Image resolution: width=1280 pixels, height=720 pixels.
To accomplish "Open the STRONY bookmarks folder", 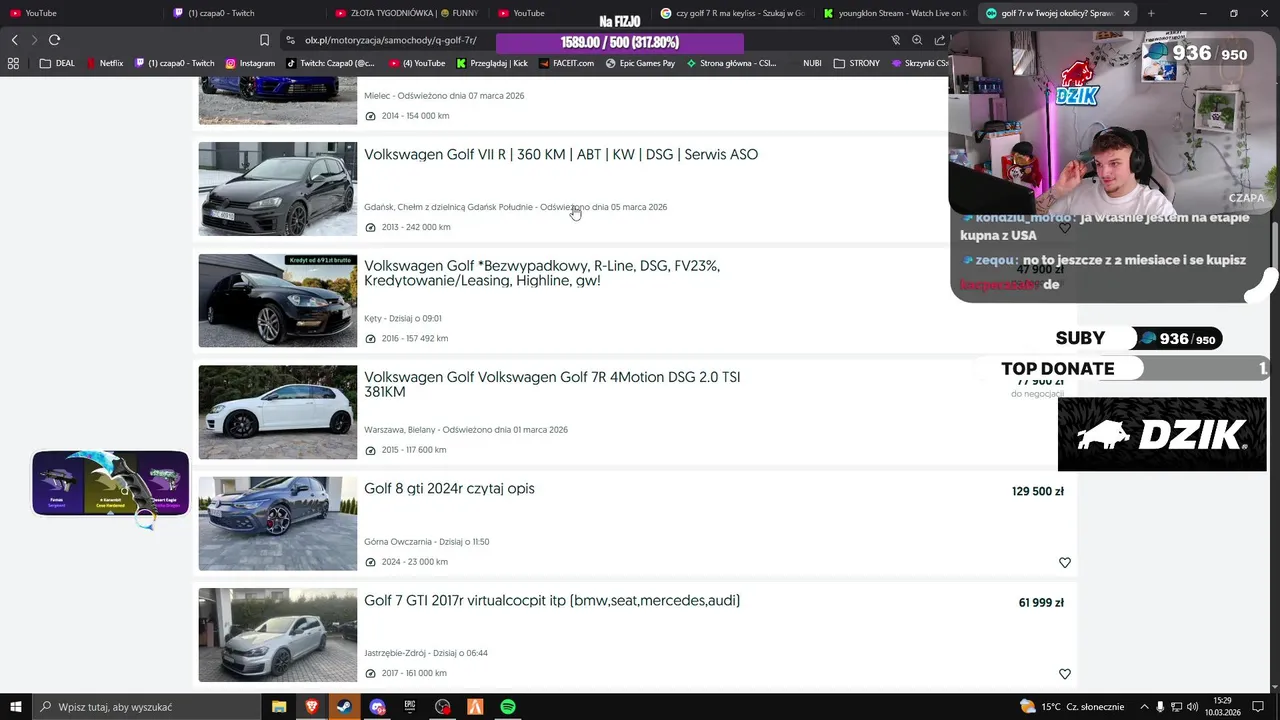I will 857,63.
